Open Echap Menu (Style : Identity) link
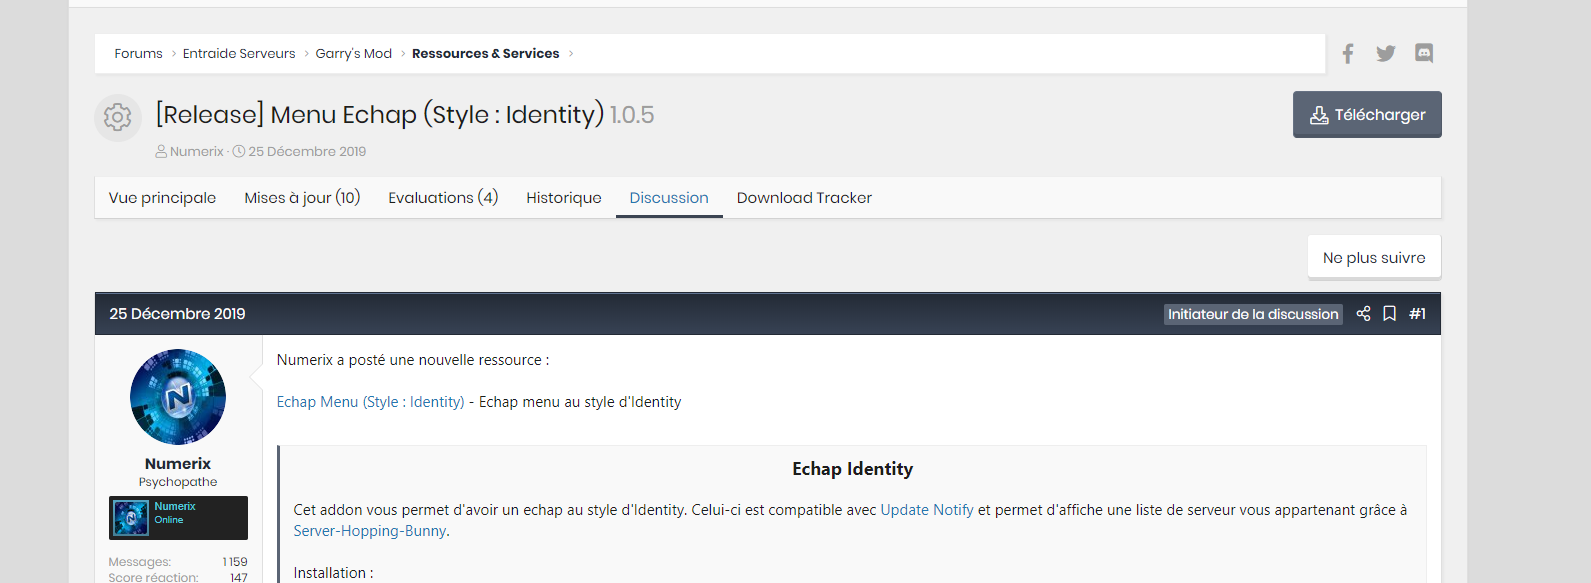Viewport: 1591px width, 583px height. (x=370, y=402)
